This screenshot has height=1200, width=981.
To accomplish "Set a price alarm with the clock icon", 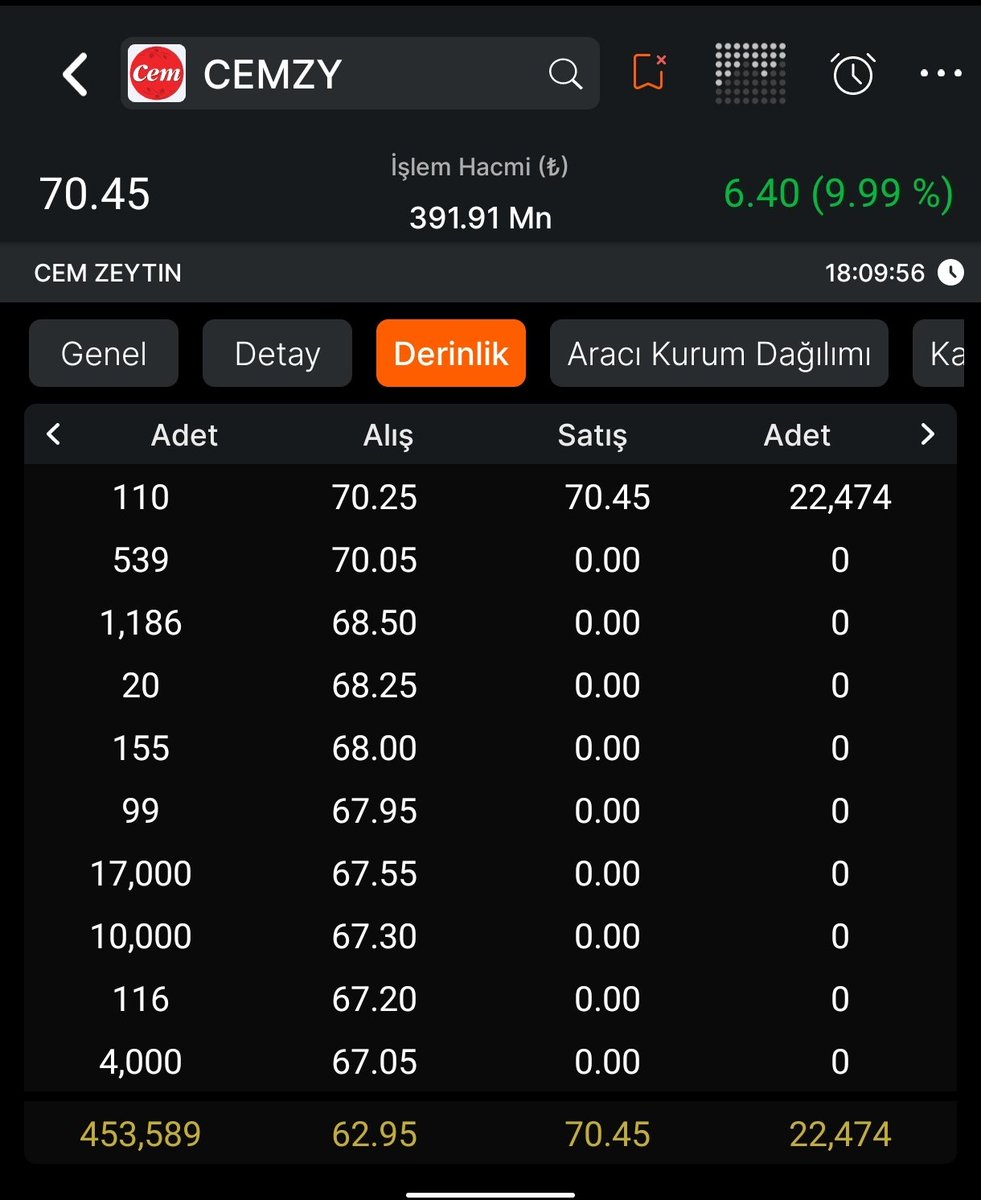I will point(853,74).
